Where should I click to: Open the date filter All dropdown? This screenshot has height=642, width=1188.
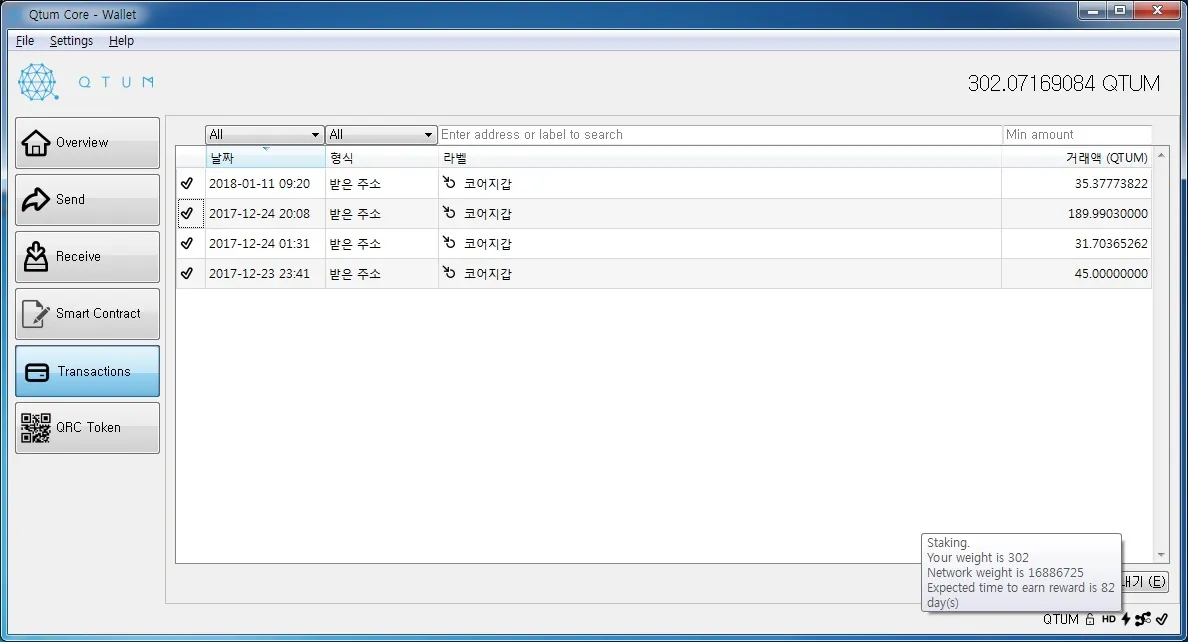click(x=264, y=135)
